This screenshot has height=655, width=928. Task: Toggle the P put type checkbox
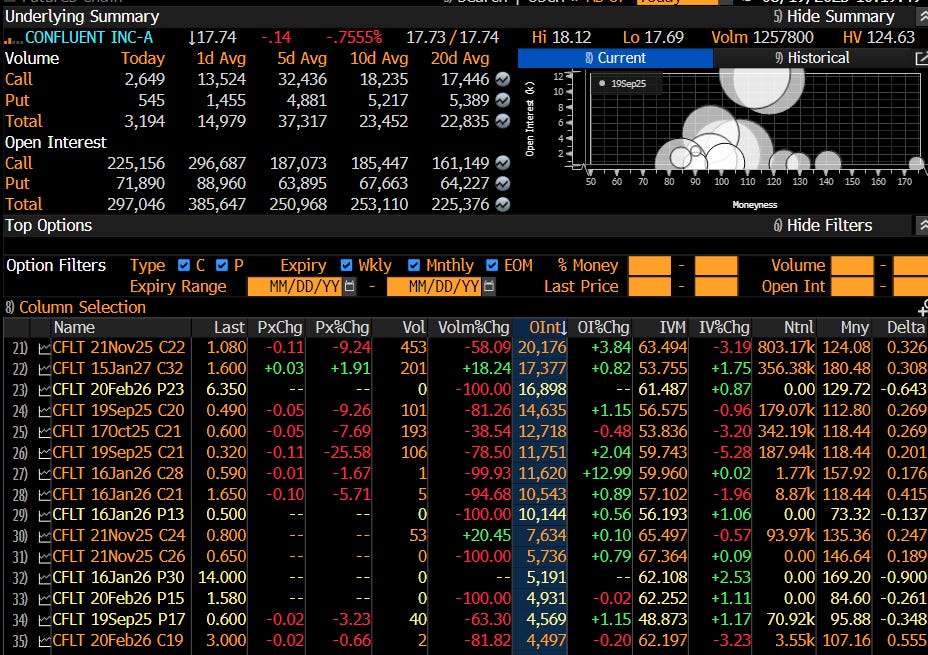pyautogui.click(x=222, y=265)
